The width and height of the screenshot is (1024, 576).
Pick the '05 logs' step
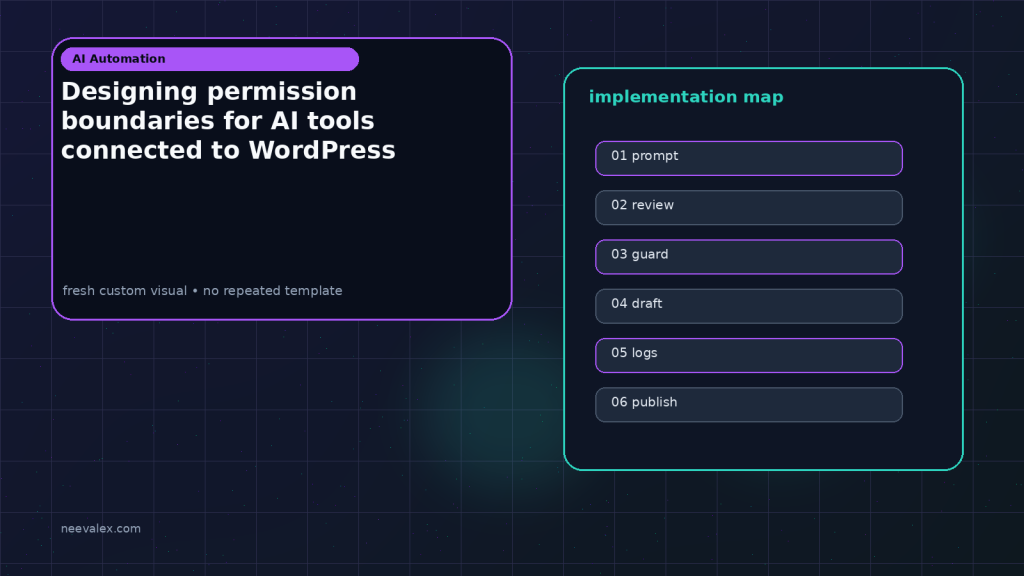[x=748, y=355]
